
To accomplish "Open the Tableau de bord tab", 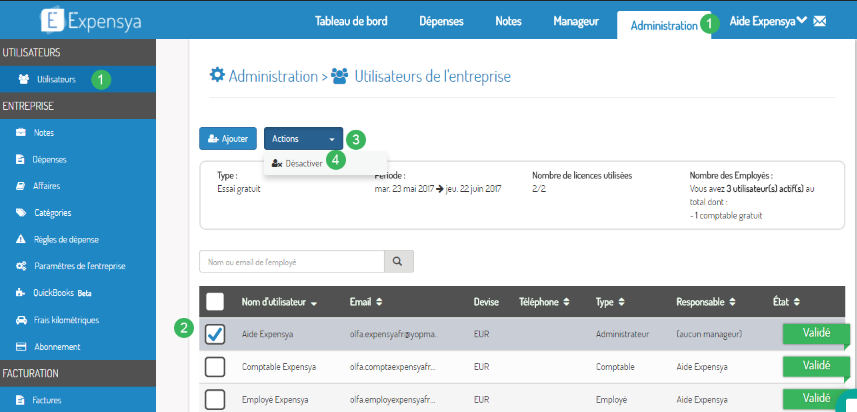I will pyautogui.click(x=351, y=21).
